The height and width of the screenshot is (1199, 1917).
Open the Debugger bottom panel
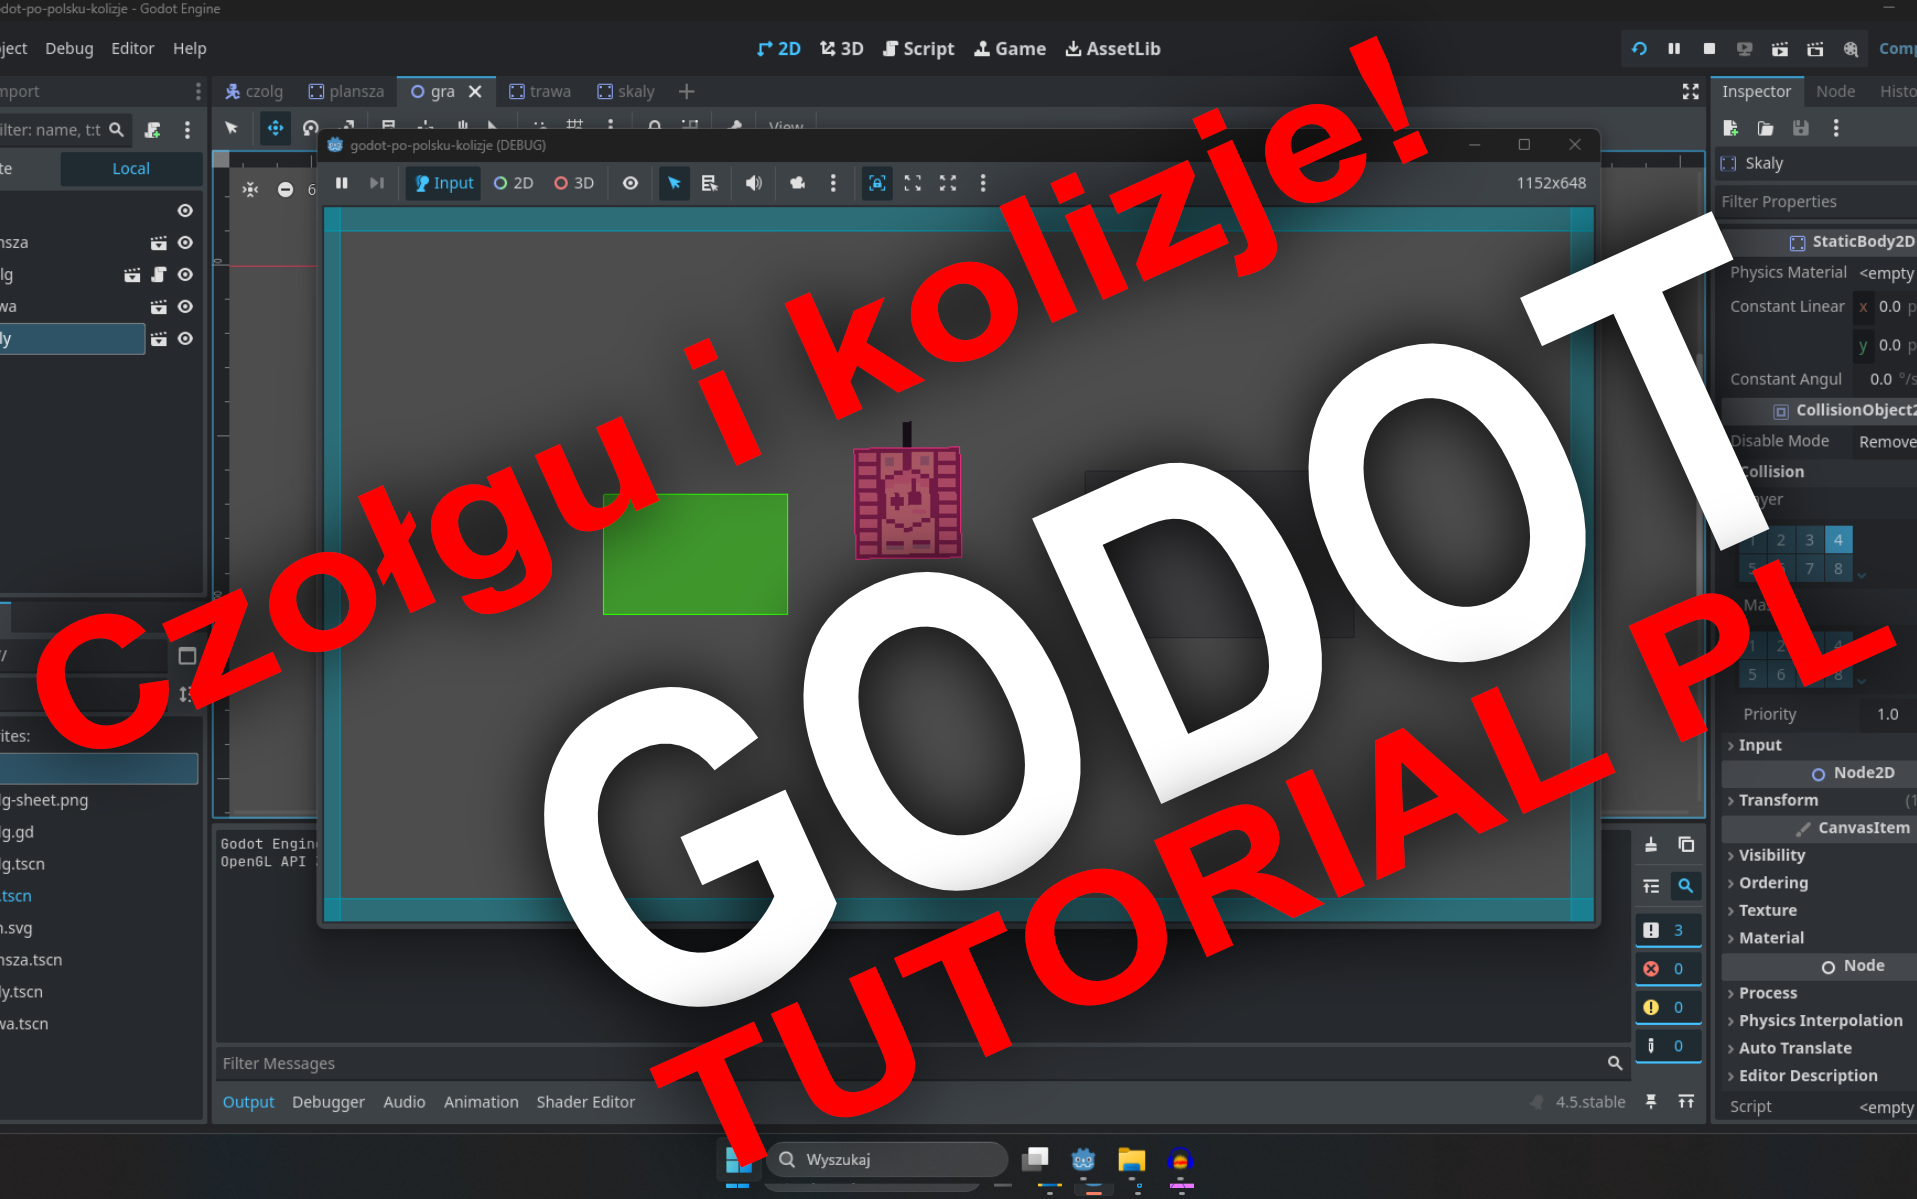tap(328, 1102)
